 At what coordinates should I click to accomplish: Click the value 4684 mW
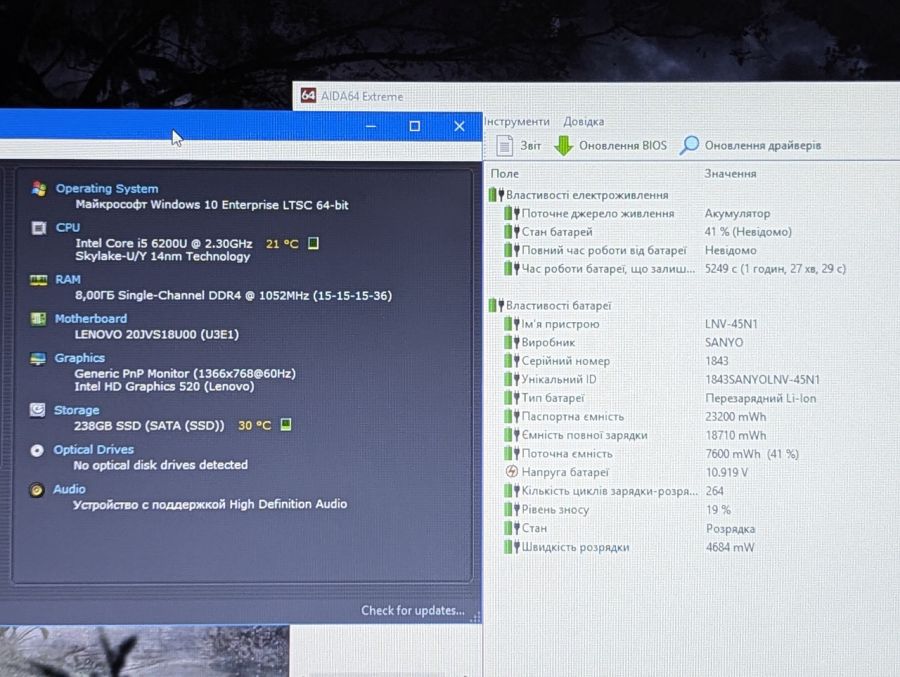pyautogui.click(x=730, y=547)
